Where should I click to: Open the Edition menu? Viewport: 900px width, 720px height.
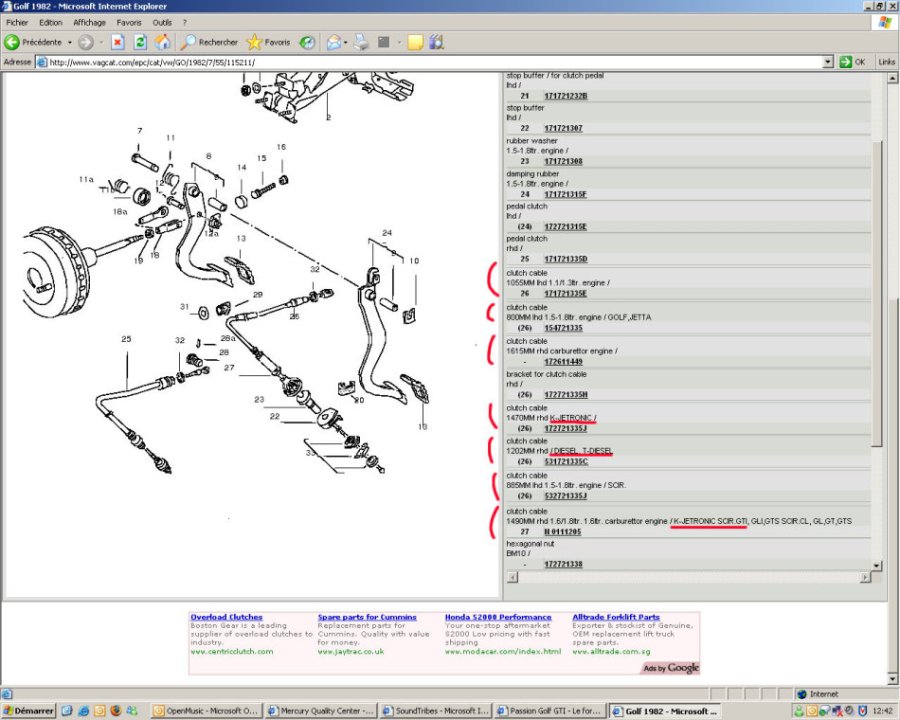[51, 22]
